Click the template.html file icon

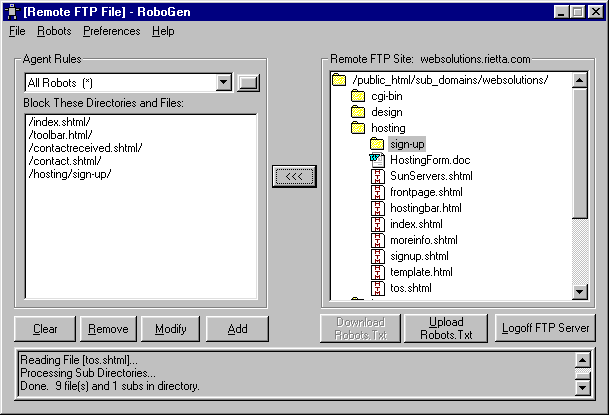click(377, 272)
